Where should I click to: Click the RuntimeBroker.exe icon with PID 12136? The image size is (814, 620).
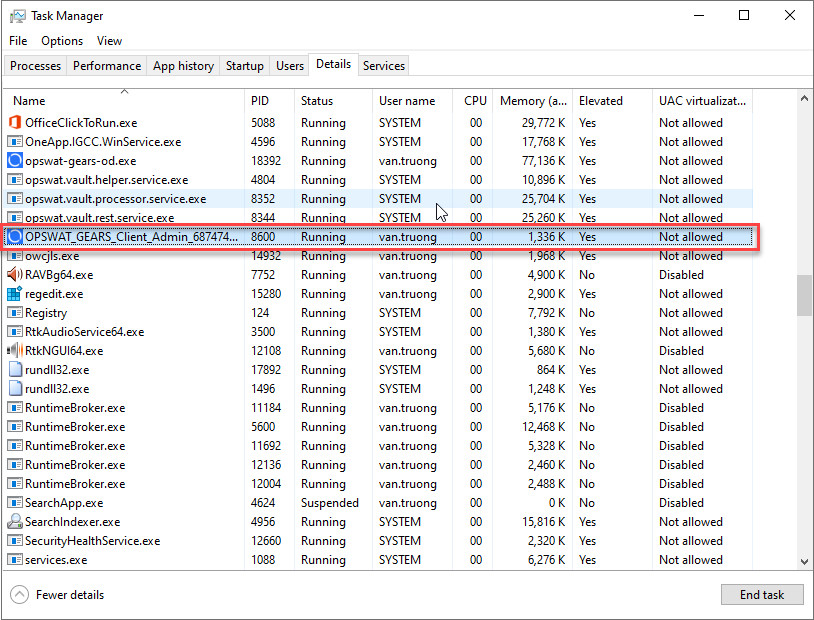click(x=15, y=465)
